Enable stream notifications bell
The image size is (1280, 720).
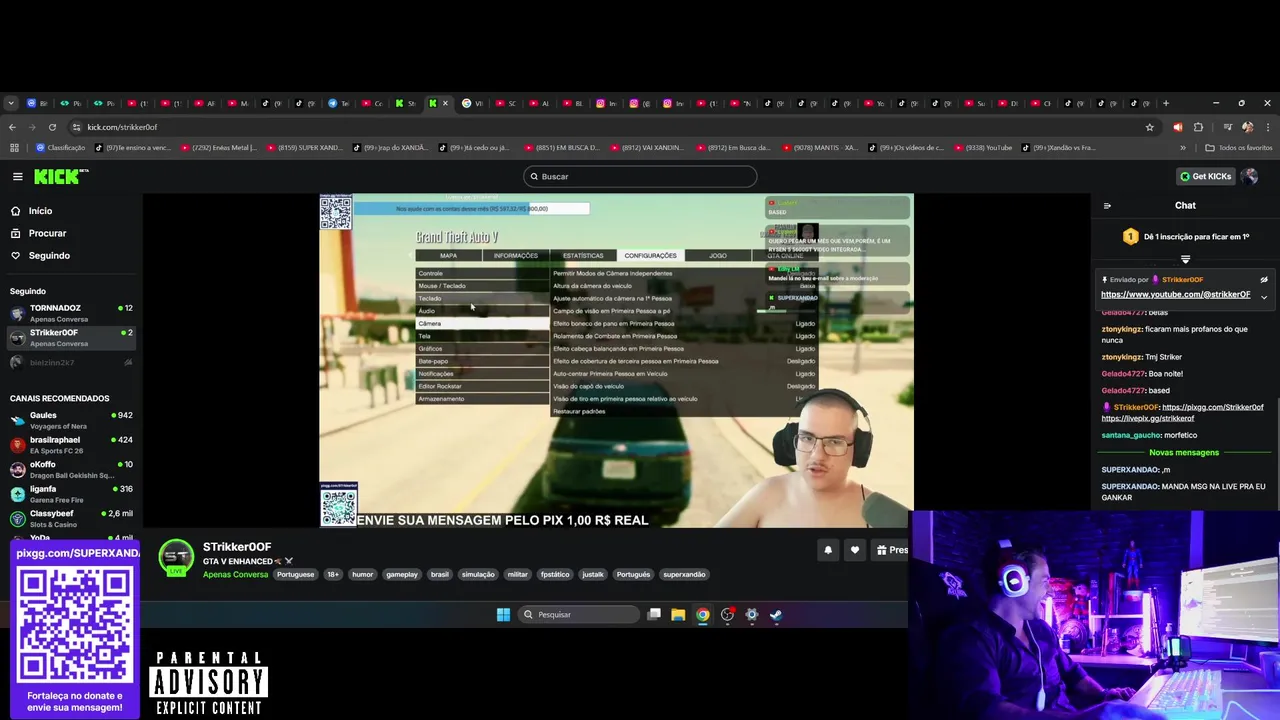click(828, 550)
